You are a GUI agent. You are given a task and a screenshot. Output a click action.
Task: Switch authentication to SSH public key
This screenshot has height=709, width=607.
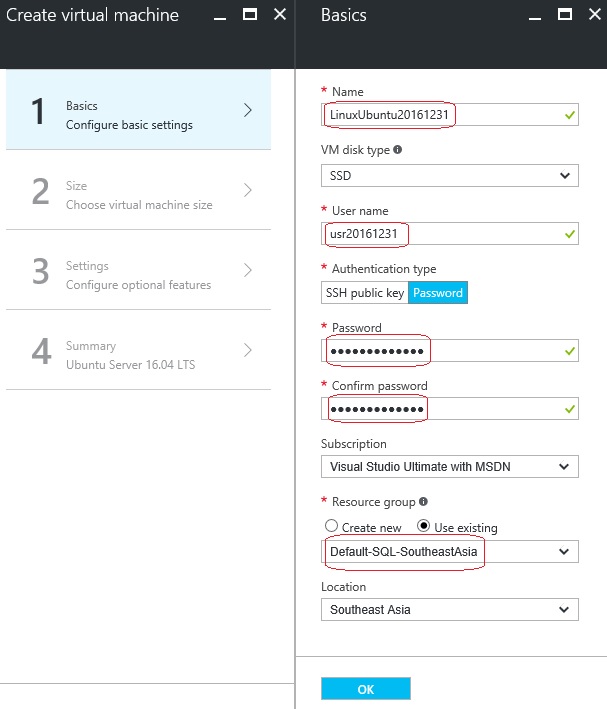click(365, 293)
